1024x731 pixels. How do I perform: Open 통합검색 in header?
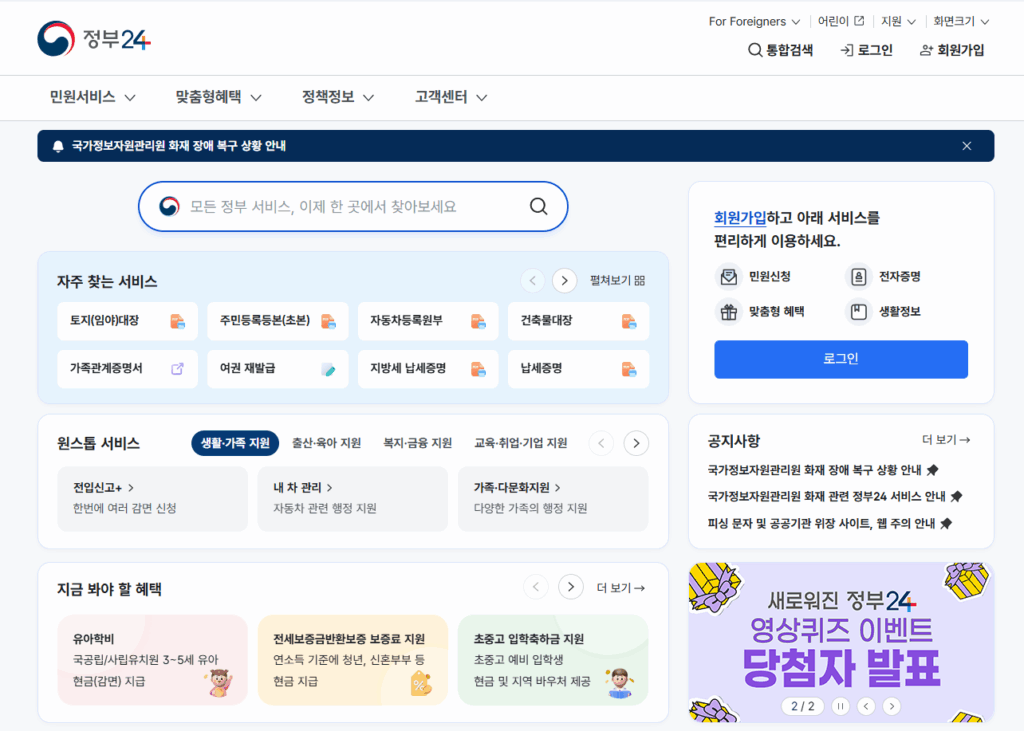coord(780,50)
